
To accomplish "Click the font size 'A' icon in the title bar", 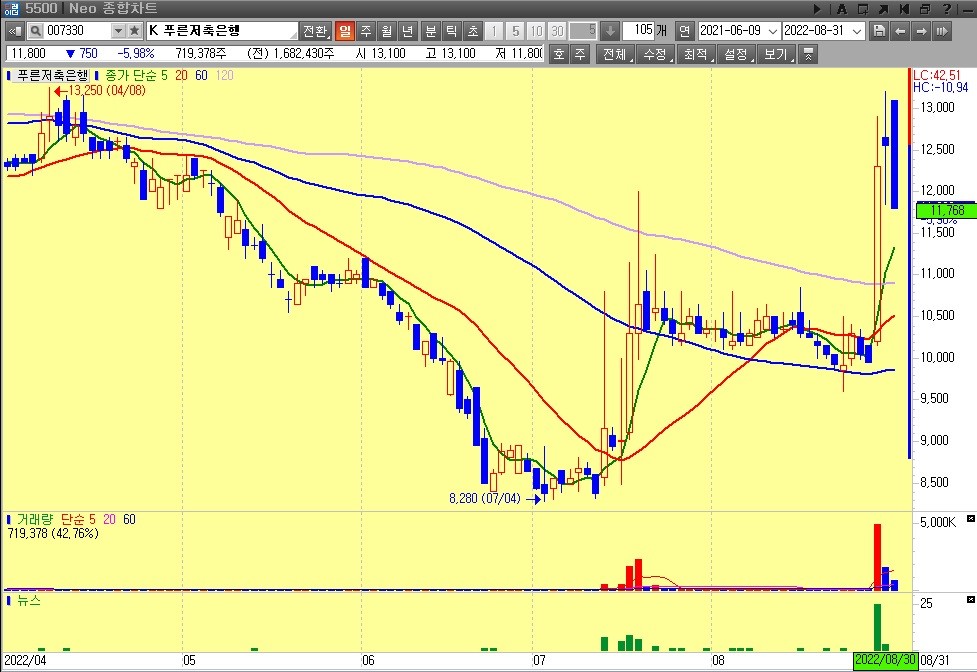I will click(x=841, y=9).
